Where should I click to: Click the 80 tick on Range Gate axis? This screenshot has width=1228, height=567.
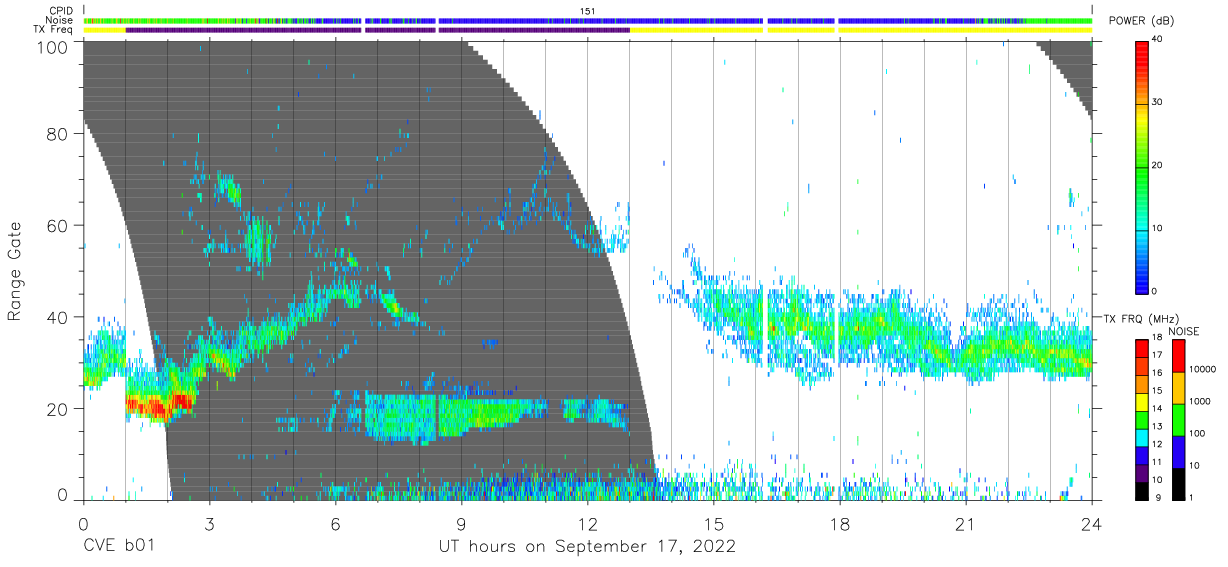(x=56, y=133)
